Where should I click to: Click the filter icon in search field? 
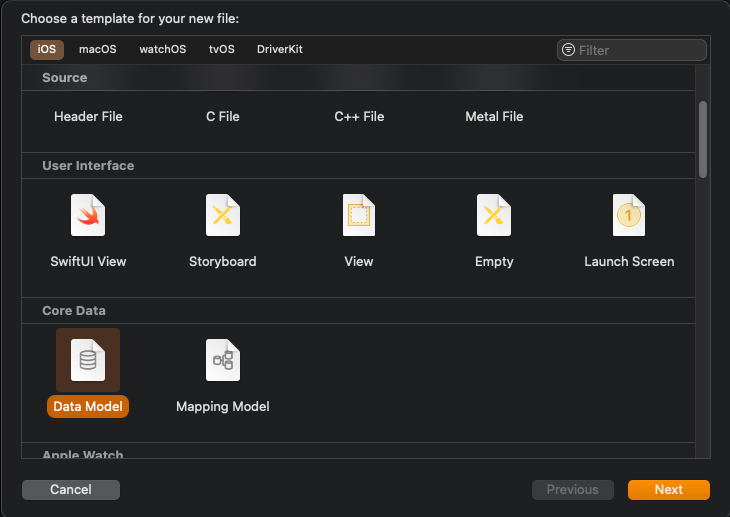click(568, 49)
